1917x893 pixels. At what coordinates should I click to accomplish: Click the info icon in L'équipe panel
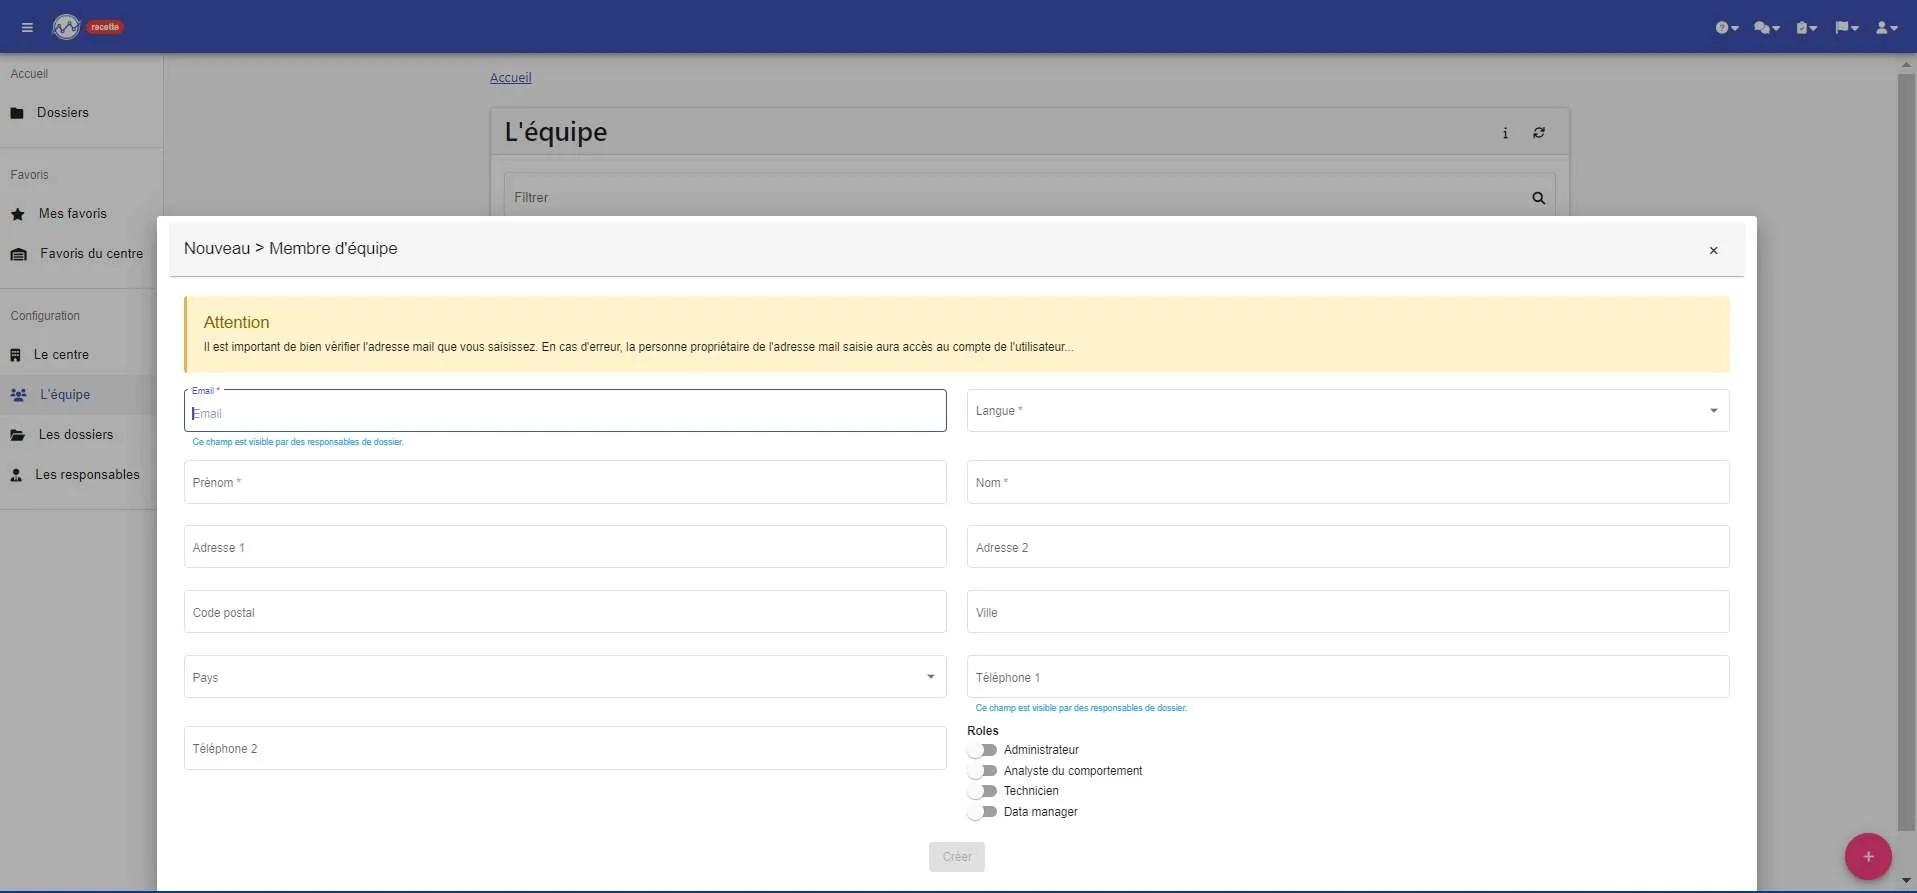(1505, 133)
